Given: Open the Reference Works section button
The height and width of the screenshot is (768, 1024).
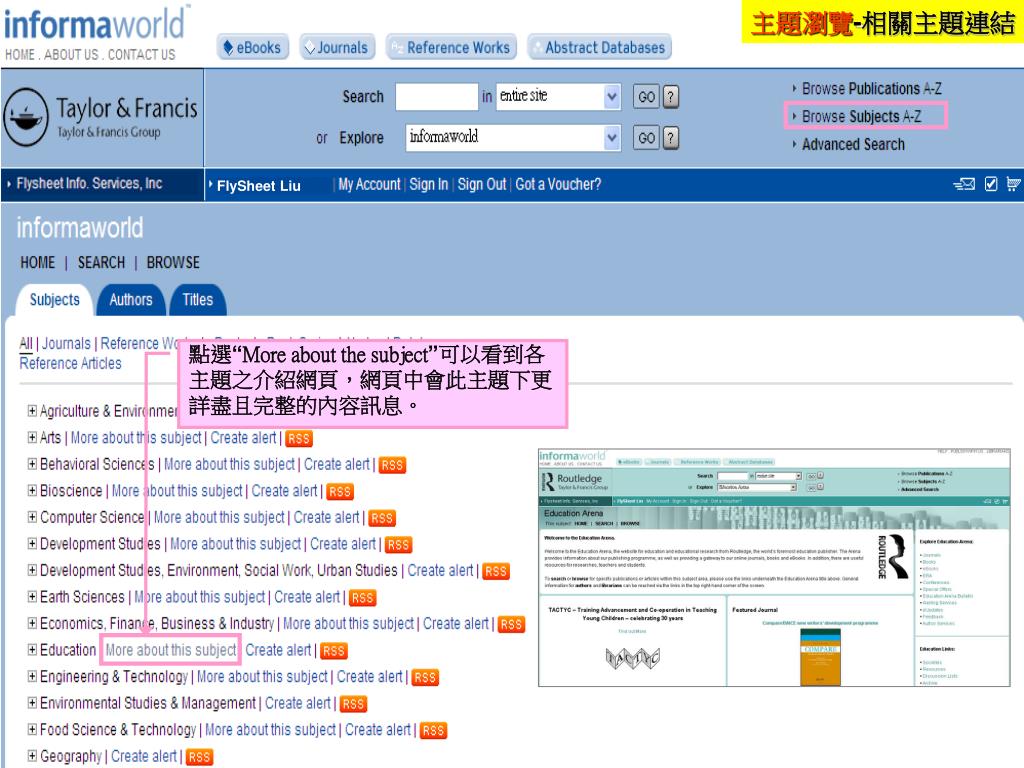Looking at the screenshot, I should coord(451,48).
